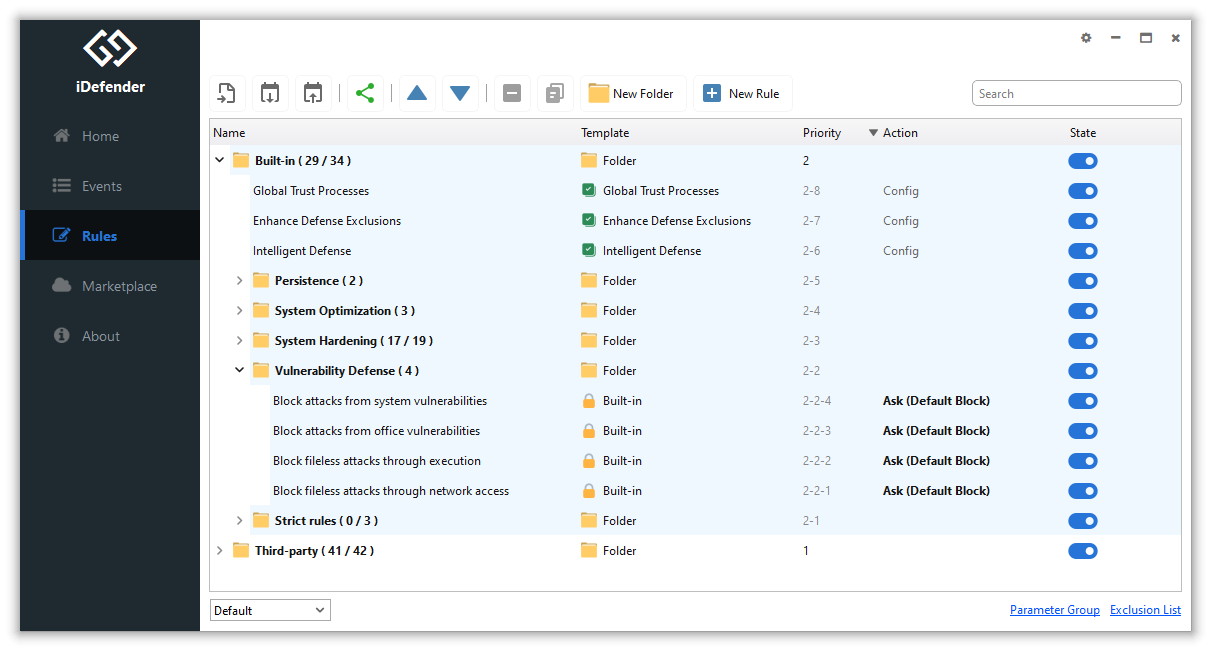This screenshot has height=651, width=1211.
Task: Collapse the Vulnerability Defense folder
Action: coord(240,371)
